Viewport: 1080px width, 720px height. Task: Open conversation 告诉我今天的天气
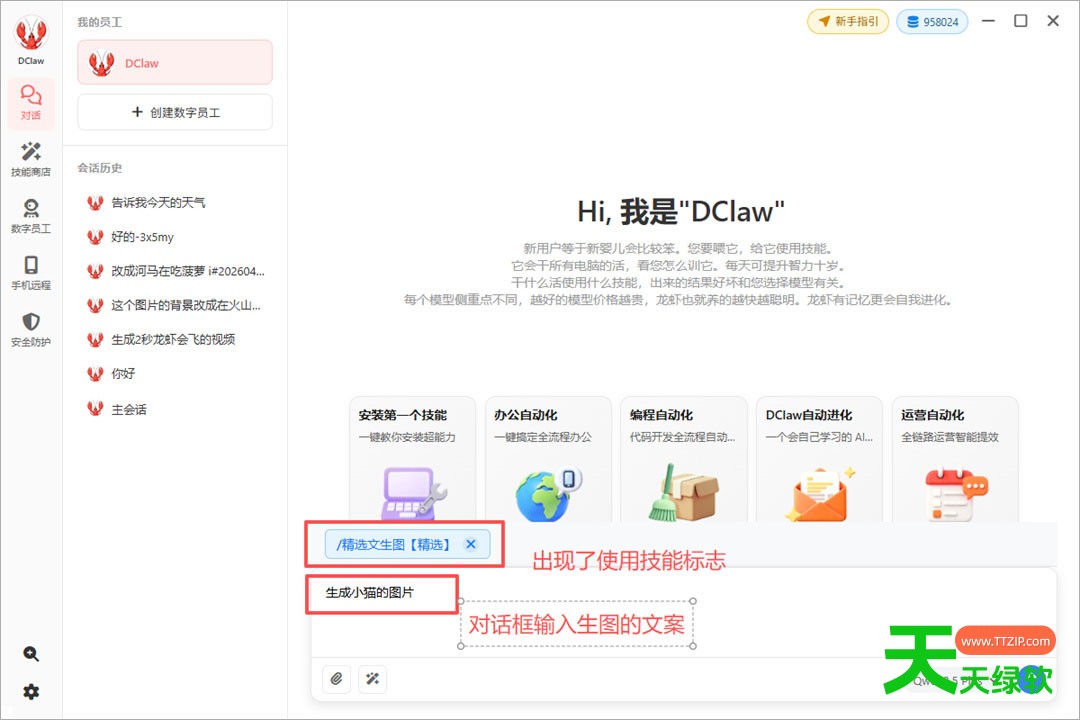[x=175, y=203]
